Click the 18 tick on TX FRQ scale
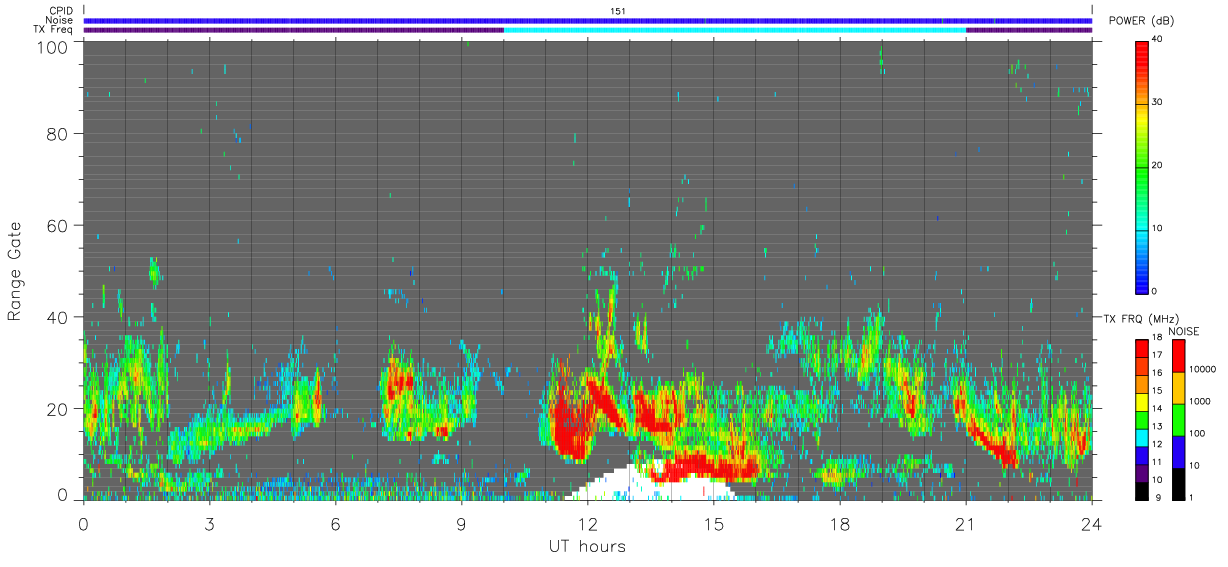 [x=1157, y=337]
